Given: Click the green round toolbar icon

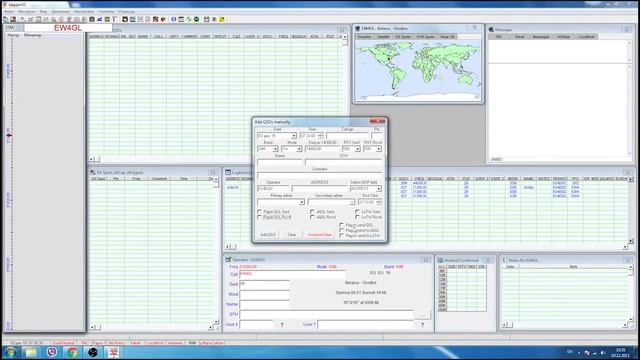Looking at the screenshot, I should pos(196,19).
